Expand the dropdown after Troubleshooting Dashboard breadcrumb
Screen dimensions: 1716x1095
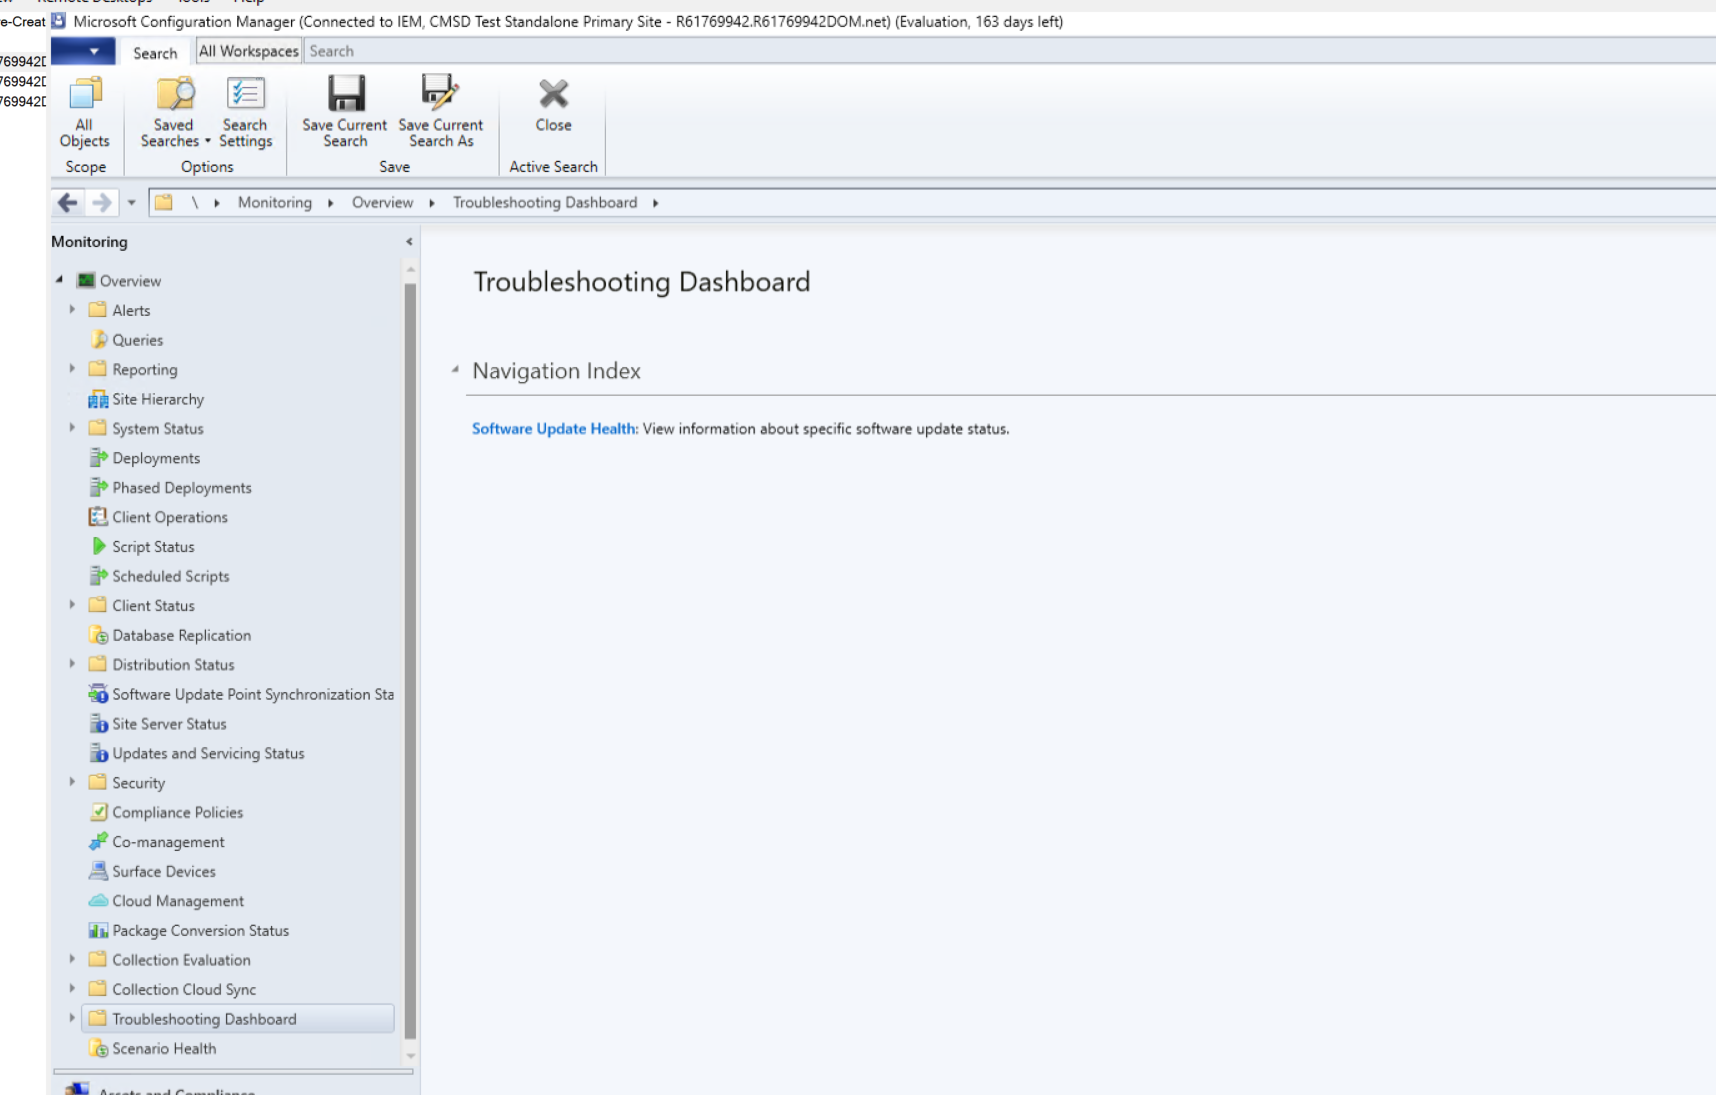(655, 203)
